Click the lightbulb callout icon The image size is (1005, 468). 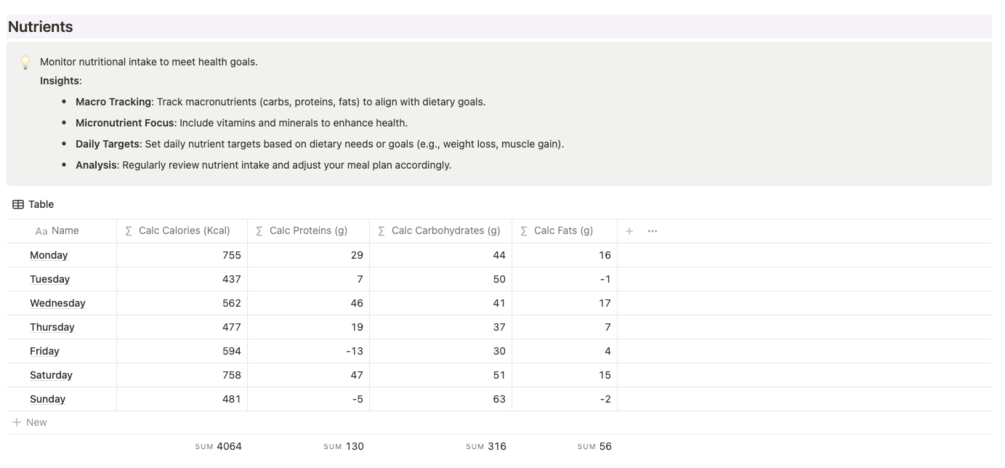pos(25,62)
